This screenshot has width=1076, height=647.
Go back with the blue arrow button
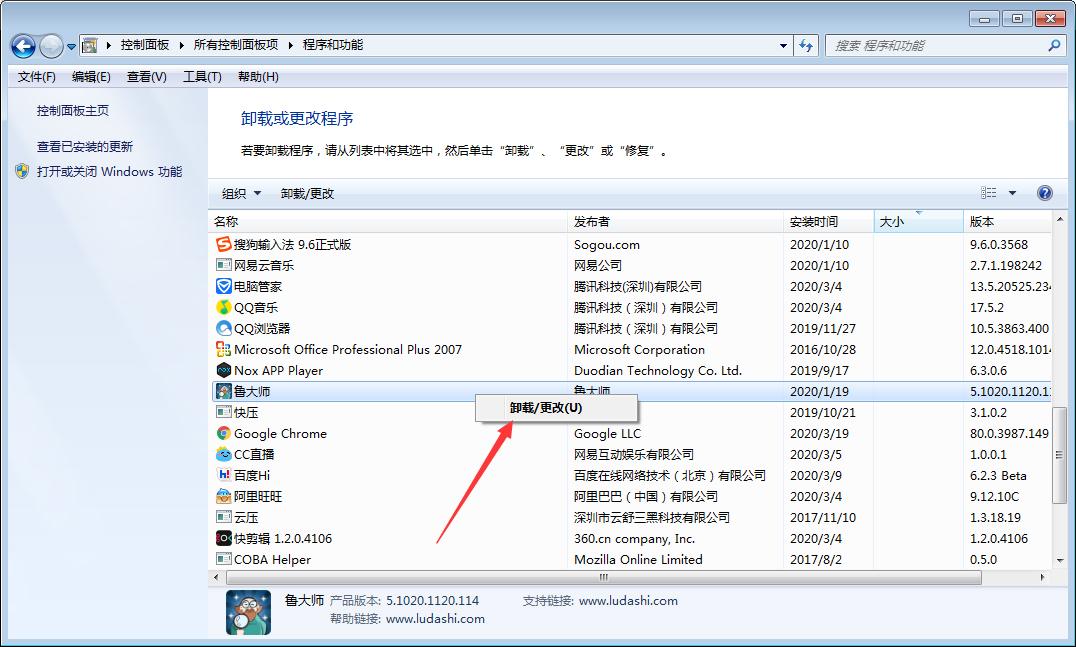(x=23, y=46)
